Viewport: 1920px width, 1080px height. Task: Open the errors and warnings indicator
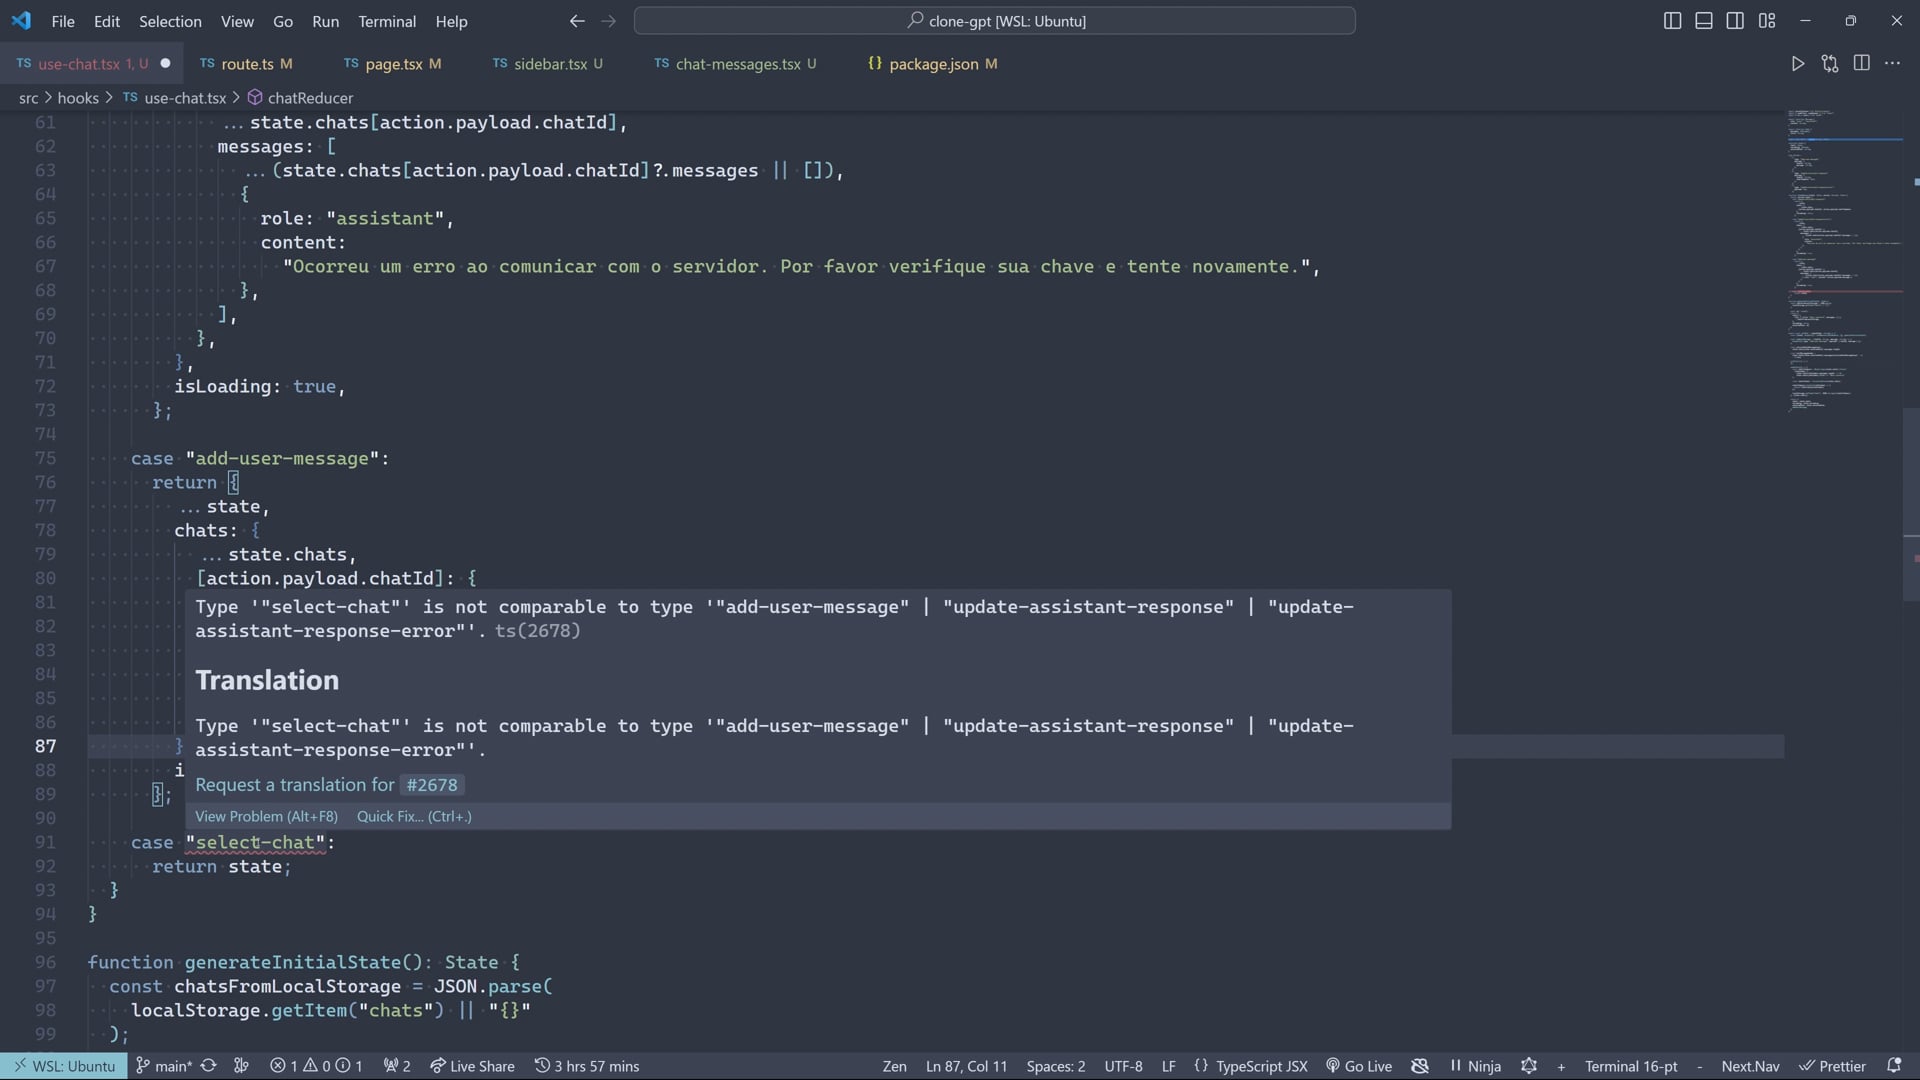pyautogui.click(x=316, y=1066)
